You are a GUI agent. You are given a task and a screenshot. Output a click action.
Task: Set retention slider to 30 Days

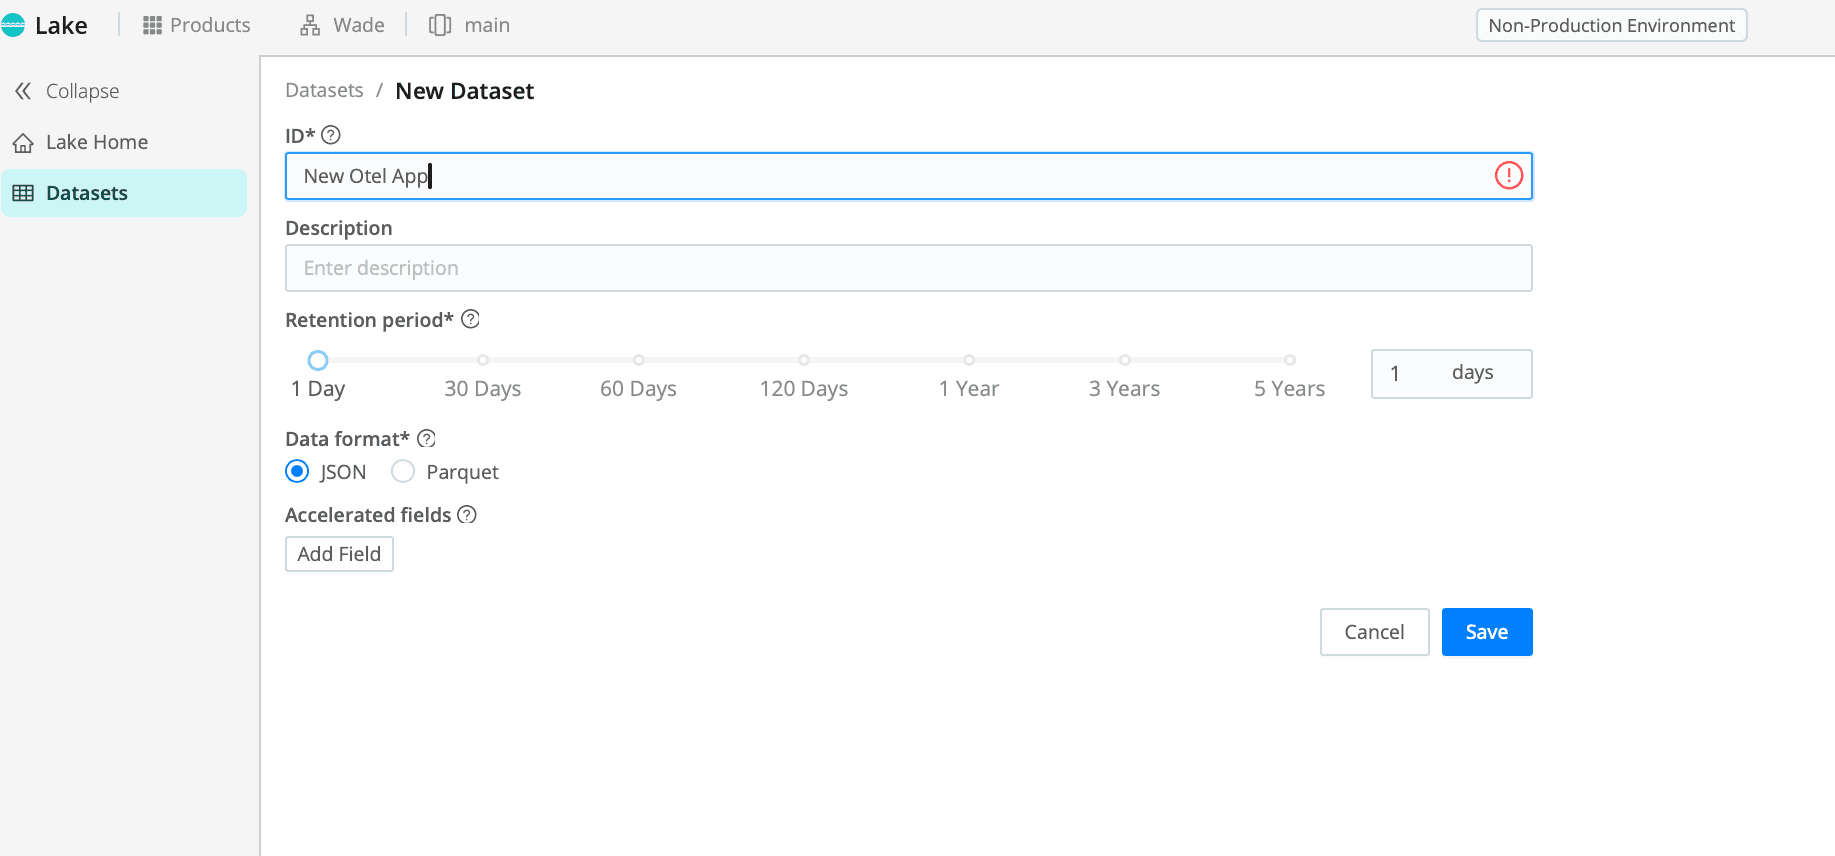(483, 360)
